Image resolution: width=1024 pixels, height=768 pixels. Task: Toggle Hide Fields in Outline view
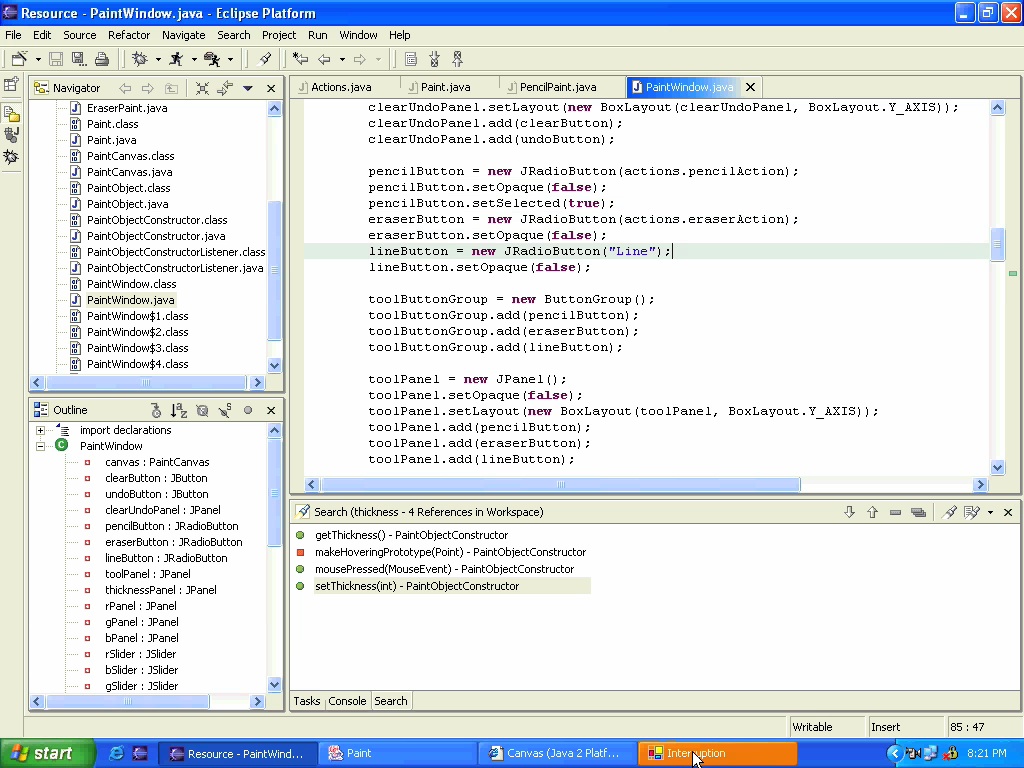tap(202, 410)
